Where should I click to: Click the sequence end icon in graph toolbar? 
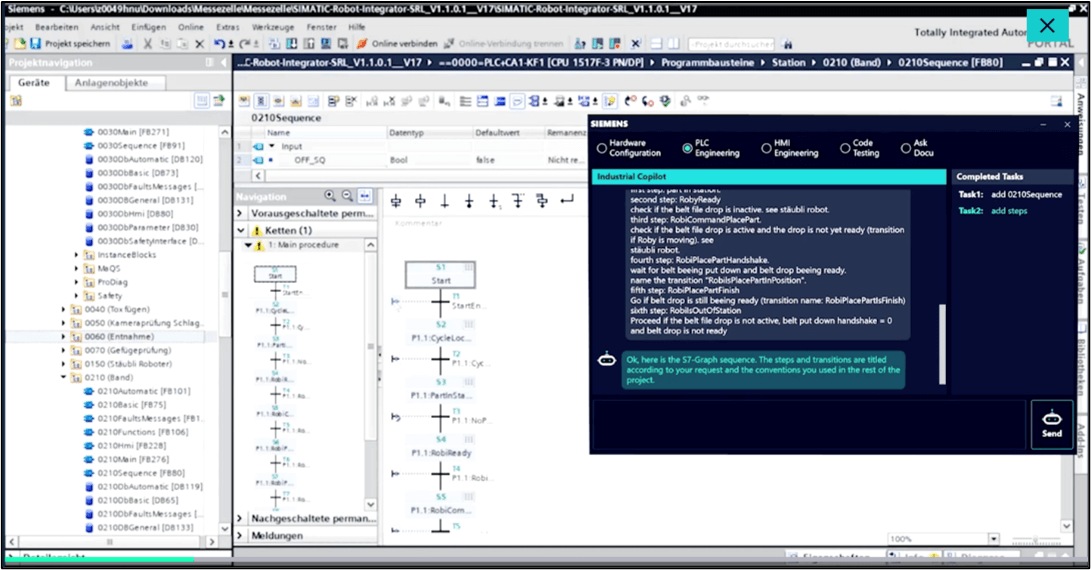tap(469, 201)
